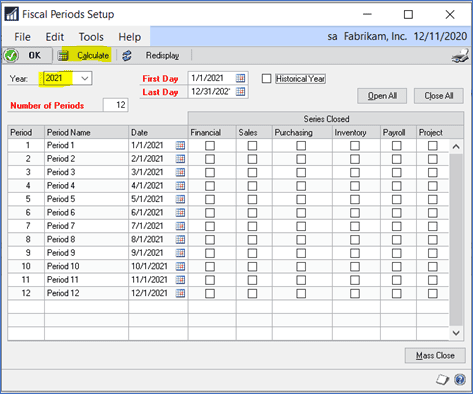This screenshot has height=394, width=473.
Task: Open calendar icon for Period 10 date
Action: (180, 266)
